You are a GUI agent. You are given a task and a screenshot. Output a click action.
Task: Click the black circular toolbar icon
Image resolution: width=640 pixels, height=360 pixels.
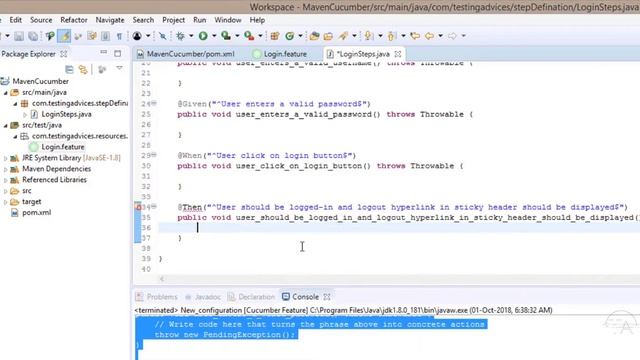point(137,36)
